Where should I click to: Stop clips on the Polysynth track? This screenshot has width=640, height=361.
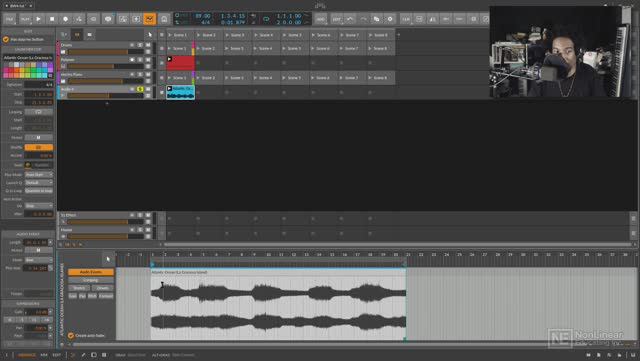(x=162, y=63)
